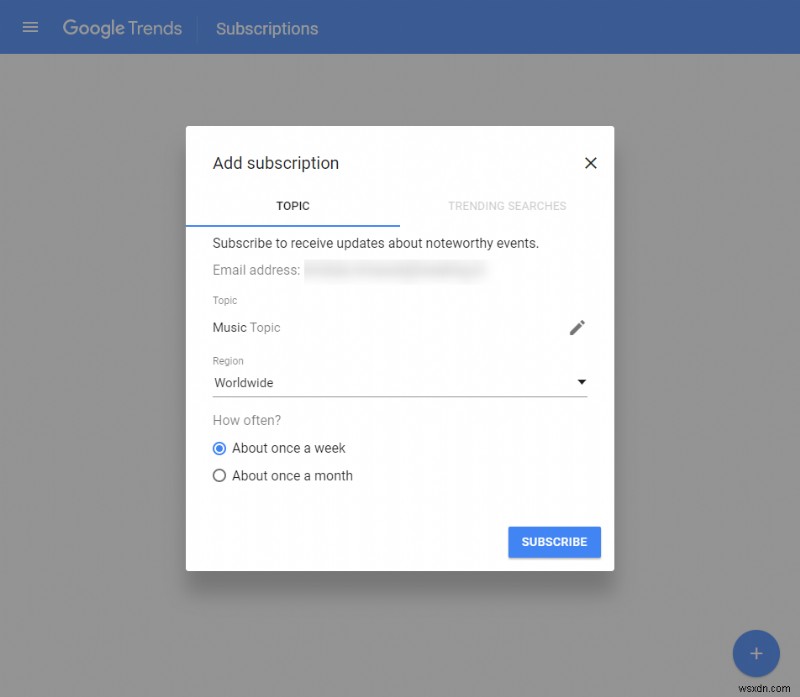Click the Subscribe button
This screenshot has height=697, width=800.
point(554,542)
